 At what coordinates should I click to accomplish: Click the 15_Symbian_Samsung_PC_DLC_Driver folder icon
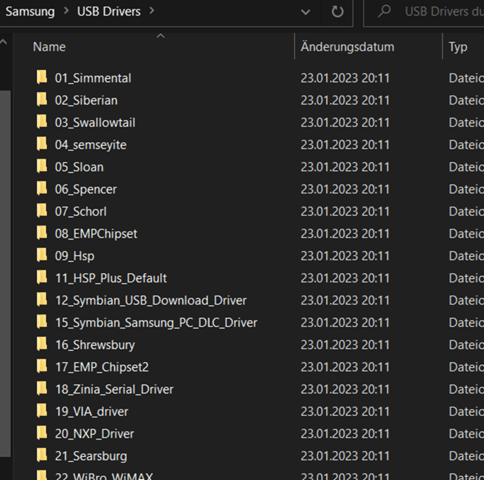[x=42, y=322]
